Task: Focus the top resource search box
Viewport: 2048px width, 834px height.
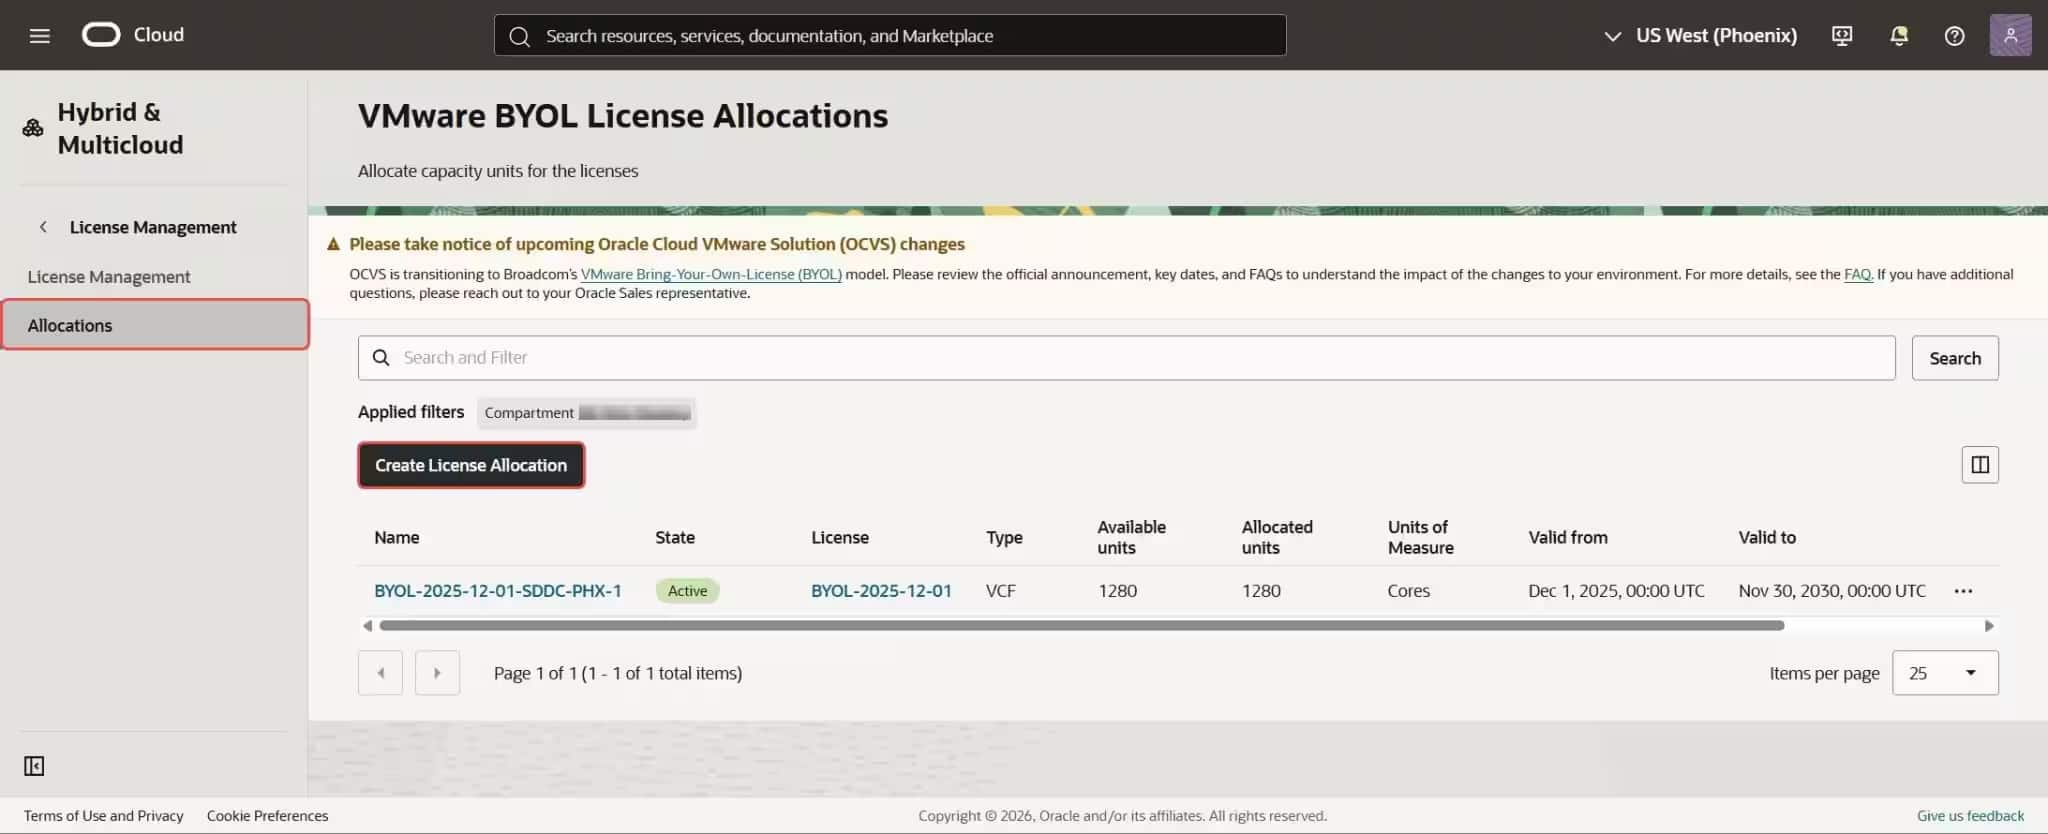Action: (x=890, y=36)
